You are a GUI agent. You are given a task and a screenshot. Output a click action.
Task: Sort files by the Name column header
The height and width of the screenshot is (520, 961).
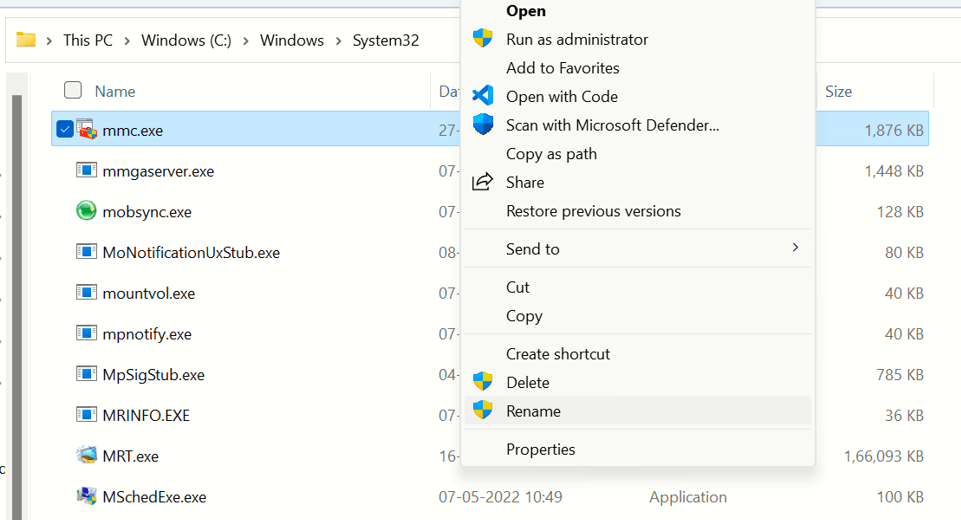115,91
